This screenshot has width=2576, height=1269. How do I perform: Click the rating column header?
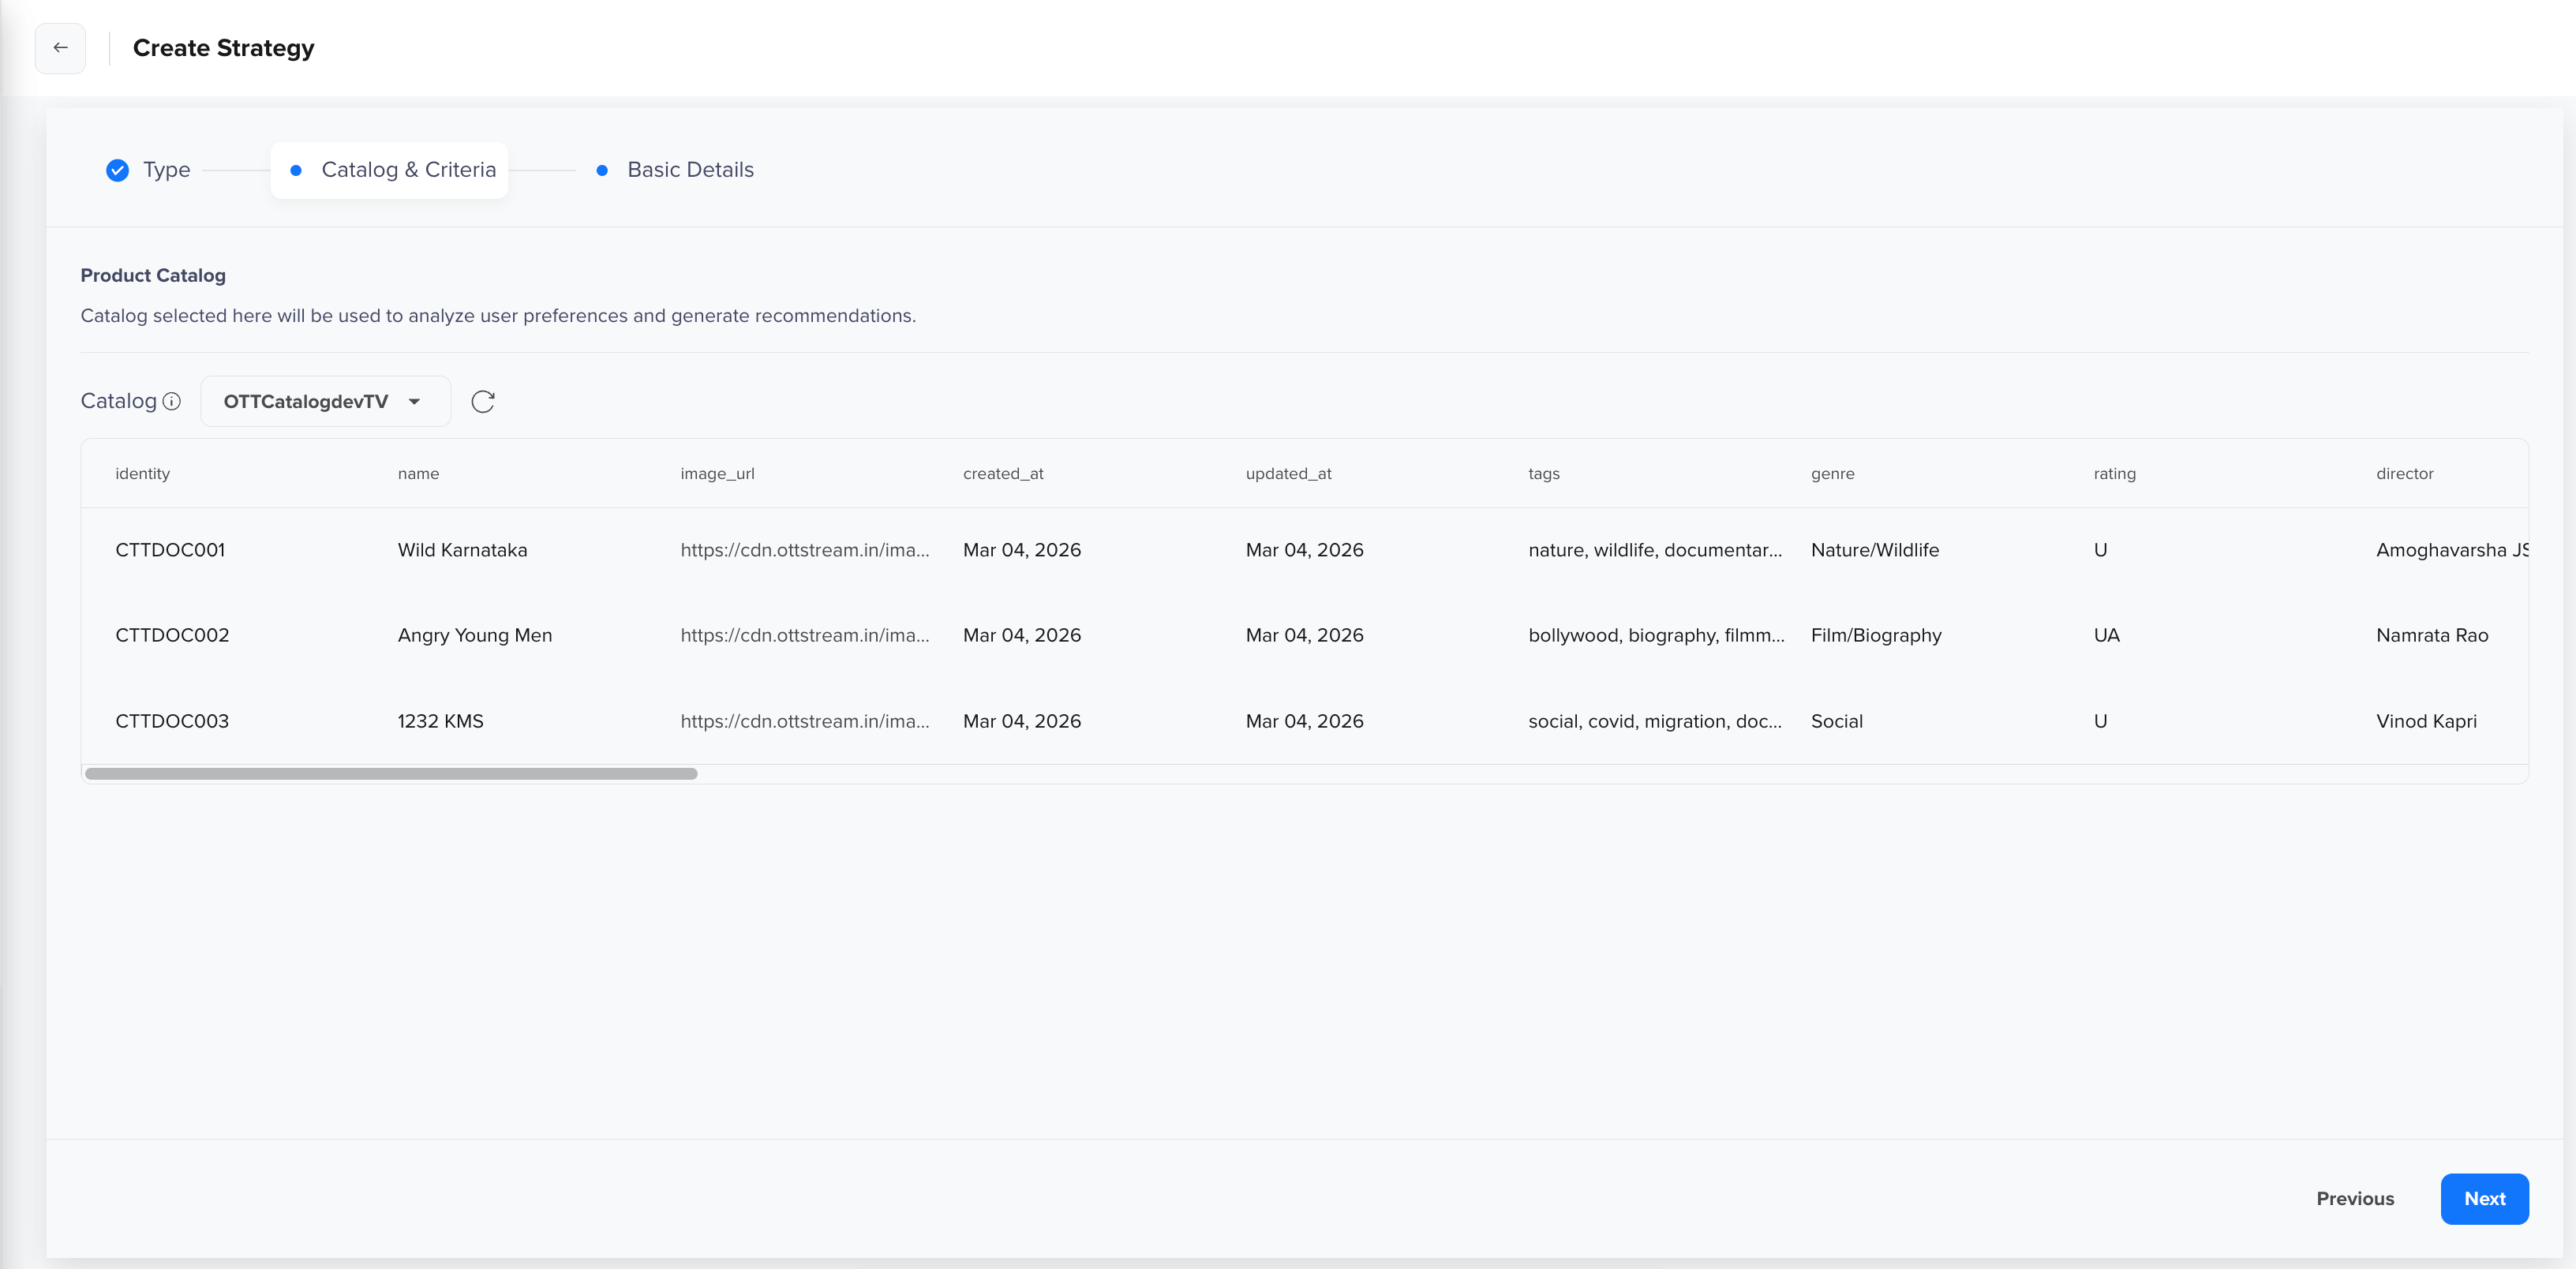2114,474
